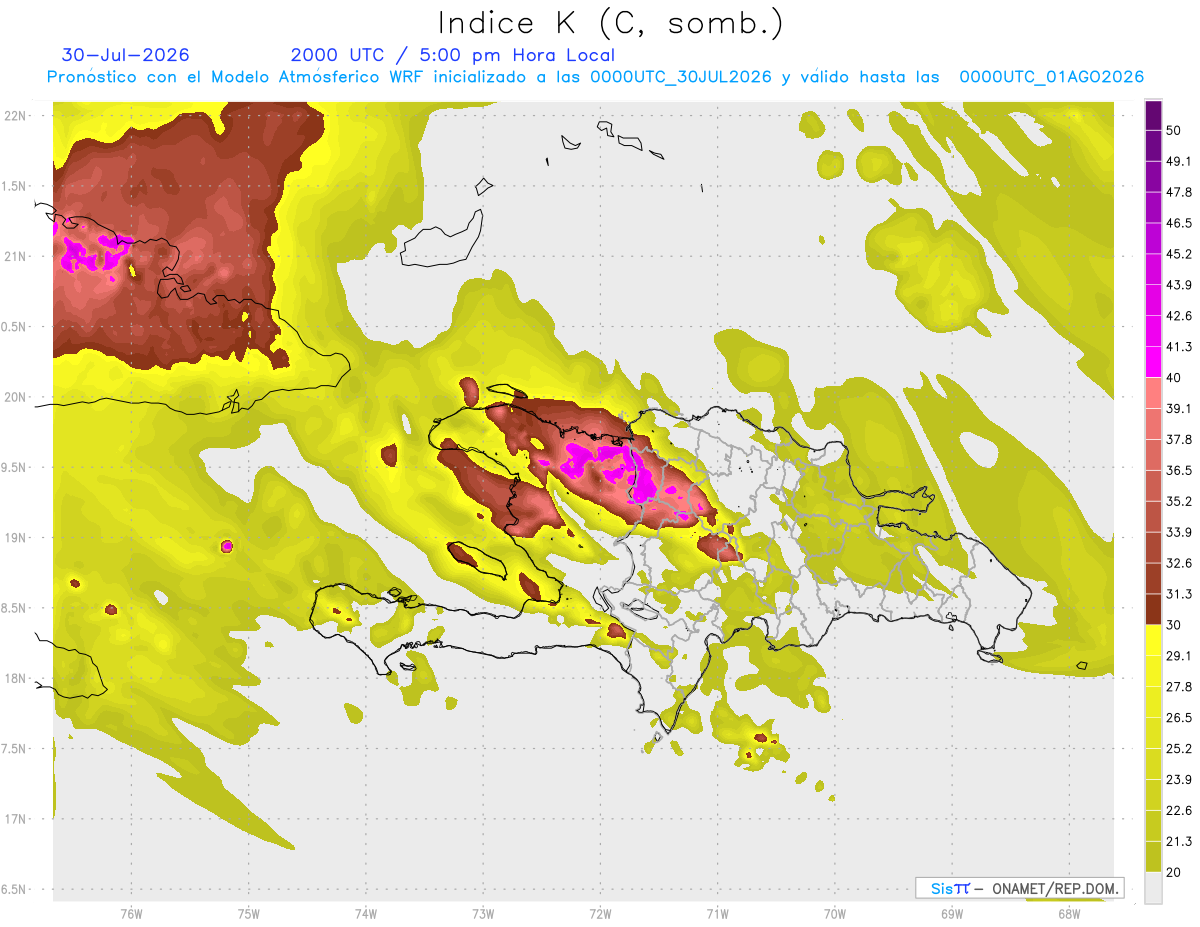Click the latitude axis label "6.5N"
The height and width of the screenshot is (927, 1200).
click(x=14, y=890)
